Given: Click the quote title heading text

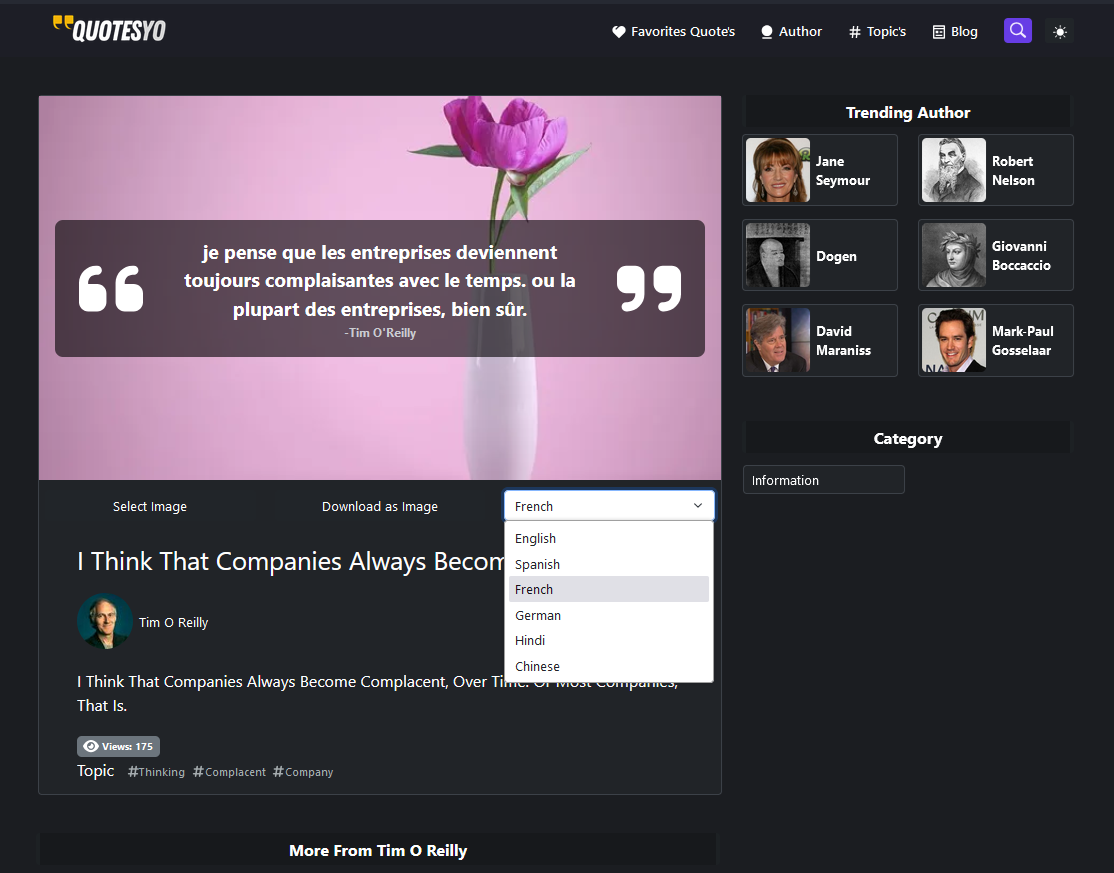Looking at the screenshot, I should (291, 561).
